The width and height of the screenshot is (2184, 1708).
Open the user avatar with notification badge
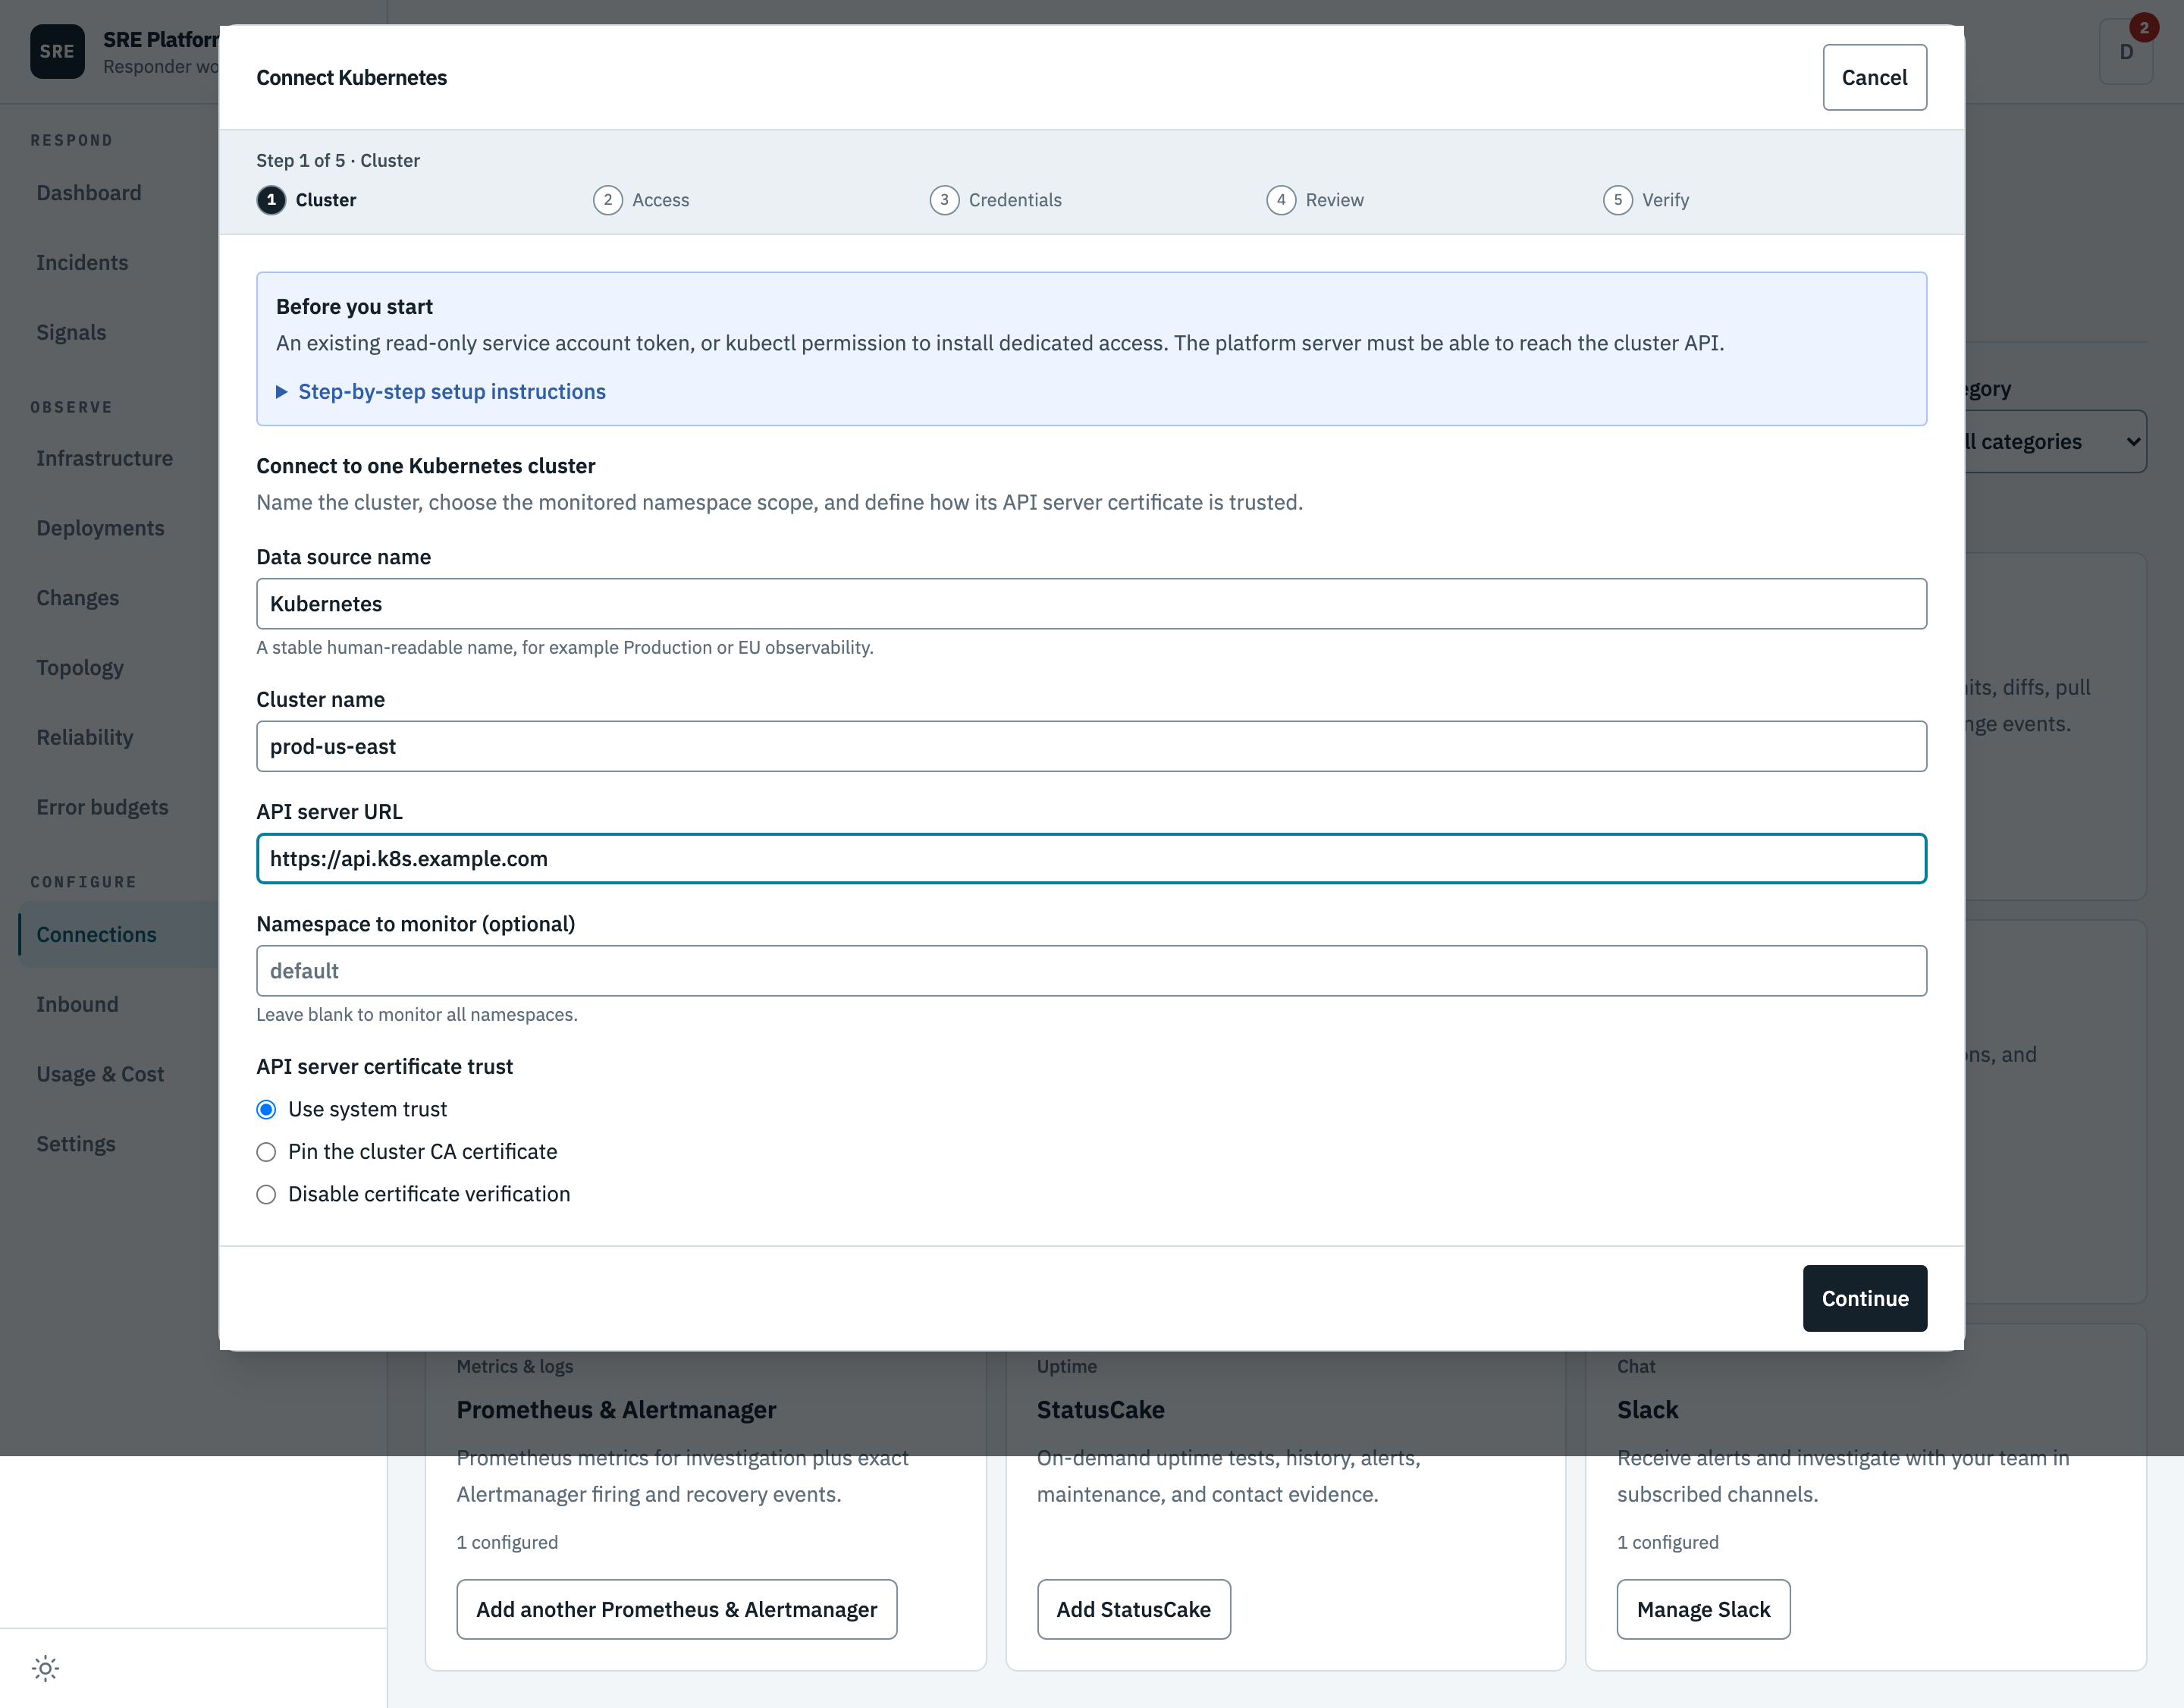click(x=2126, y=51)
